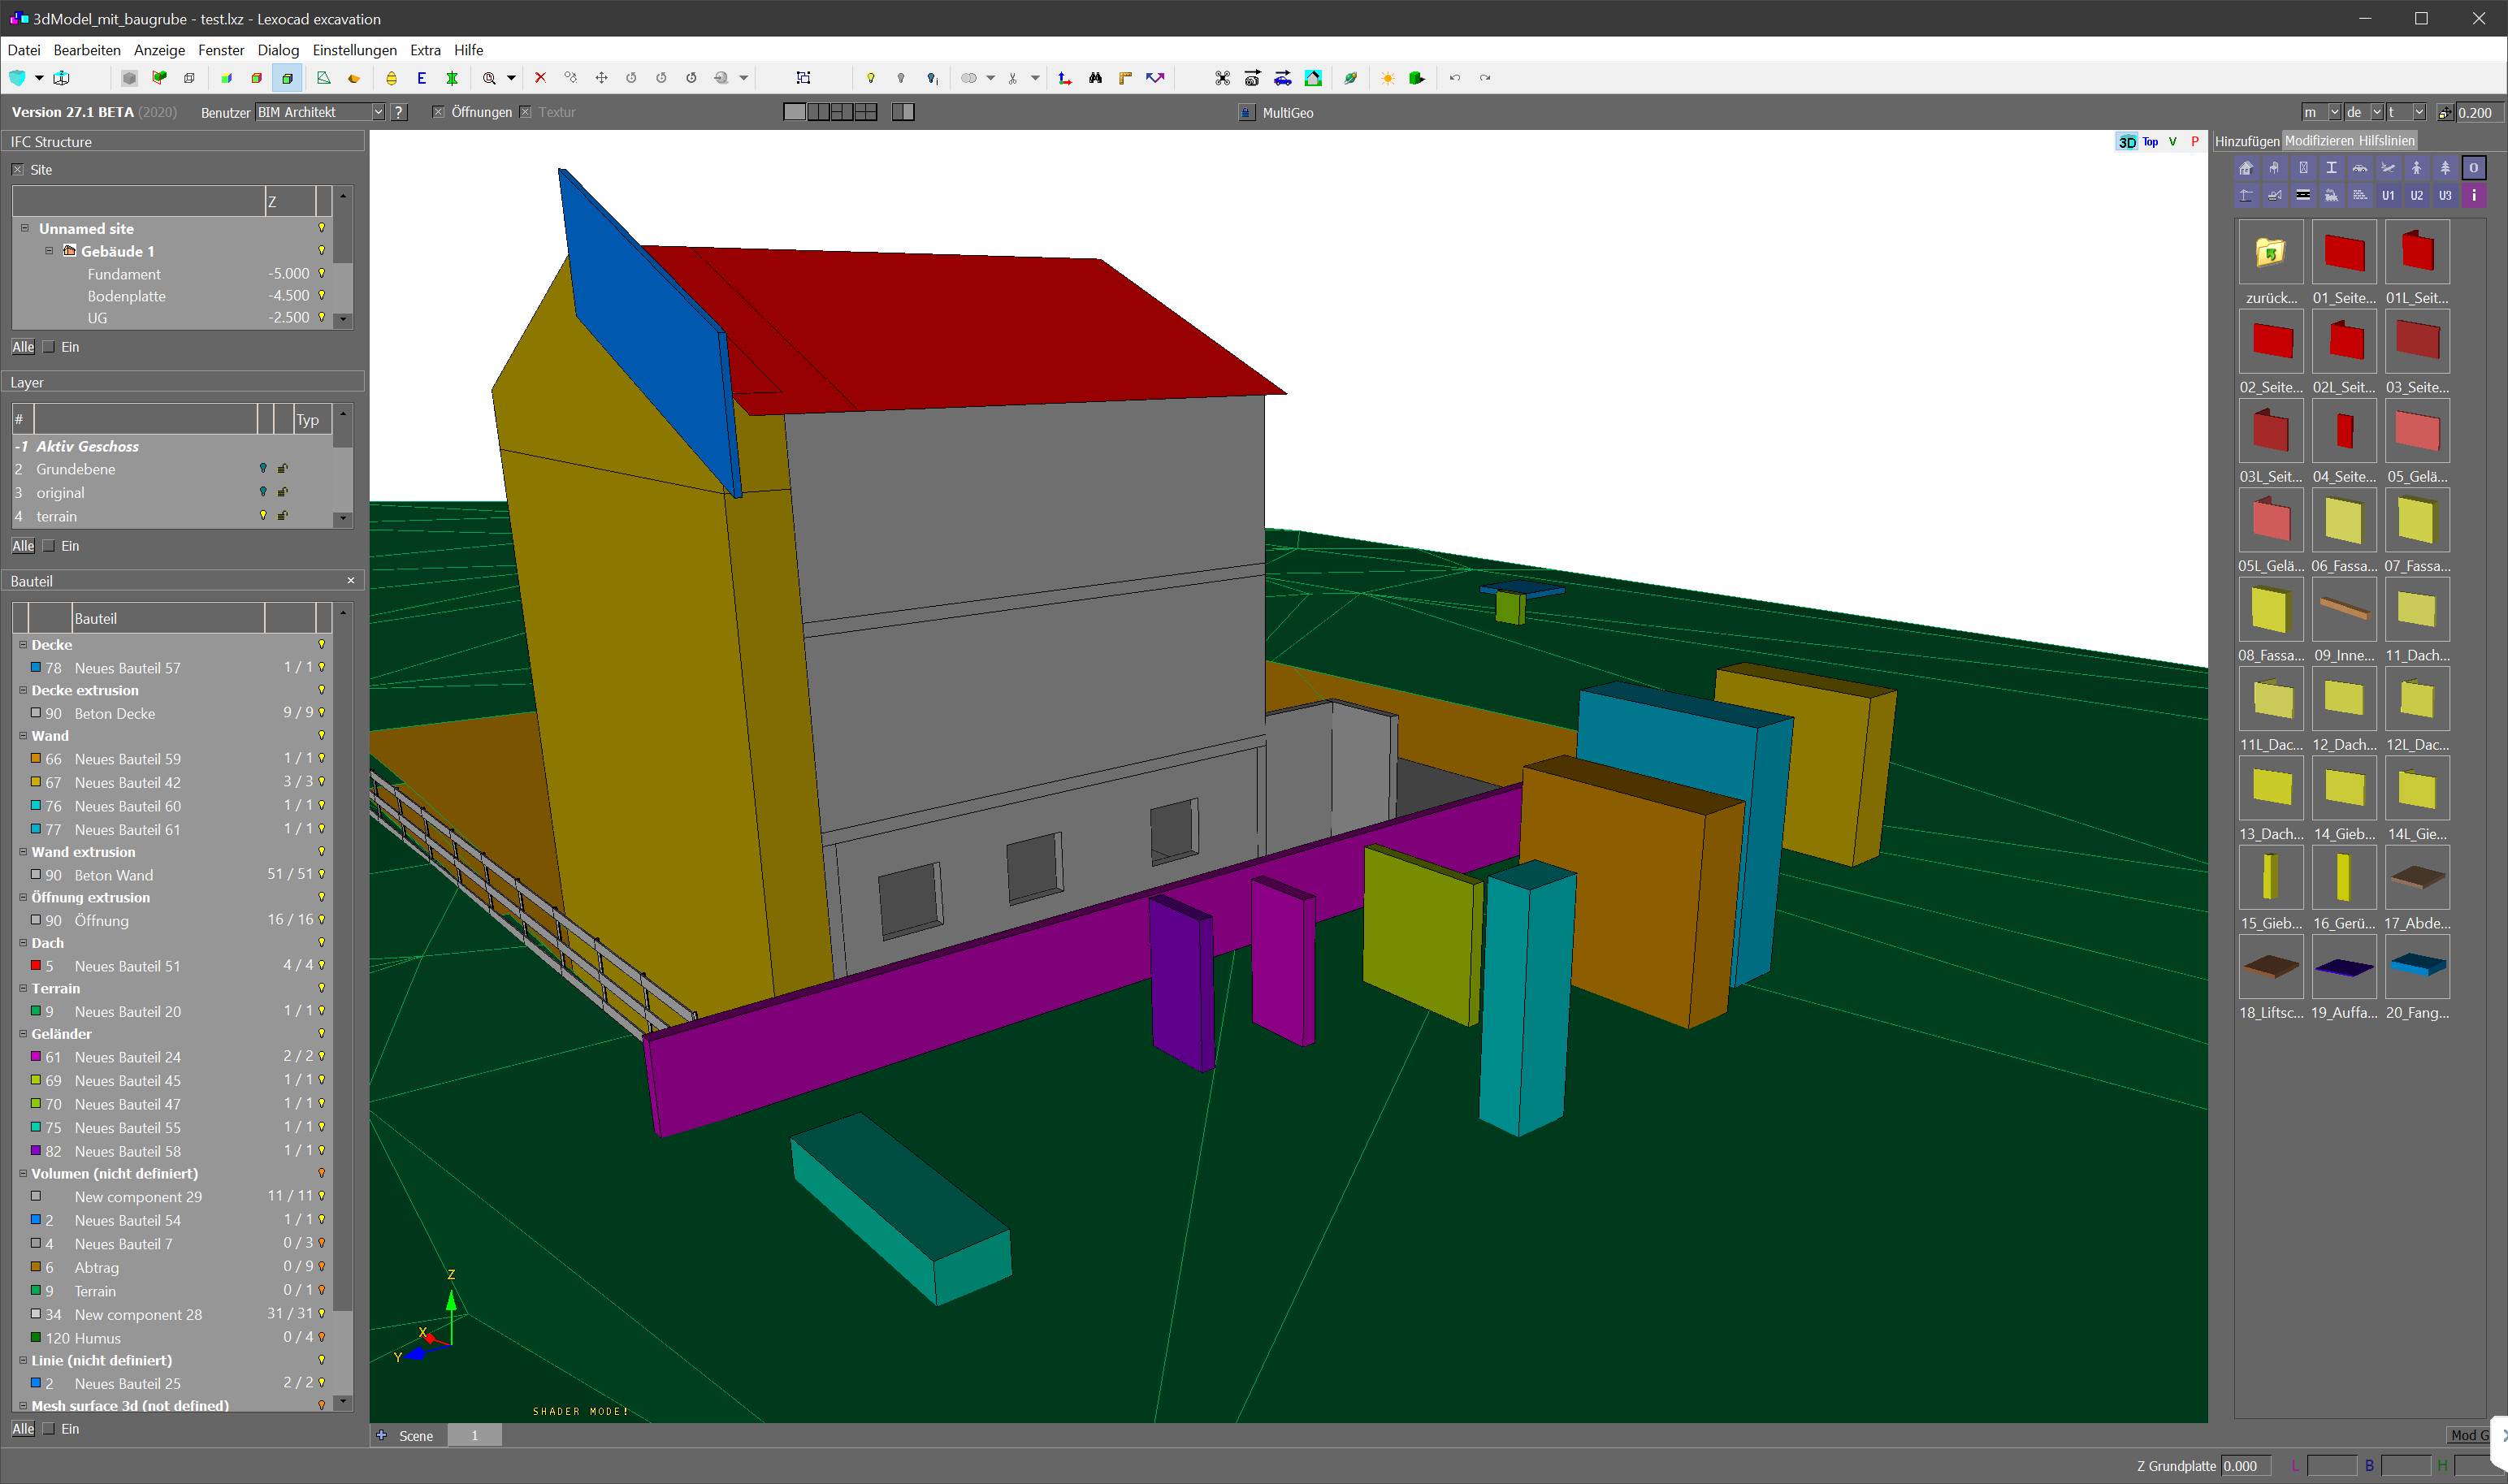Toggle visibility bulb for Beton Wand
2508x1484 pixels.
point(322,874)
